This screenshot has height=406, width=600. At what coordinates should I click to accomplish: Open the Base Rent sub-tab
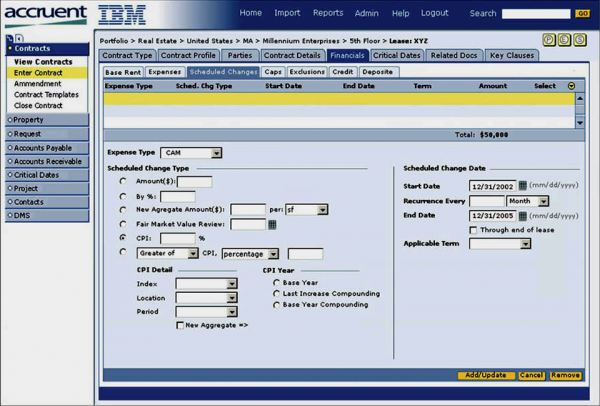coord(123,72)
